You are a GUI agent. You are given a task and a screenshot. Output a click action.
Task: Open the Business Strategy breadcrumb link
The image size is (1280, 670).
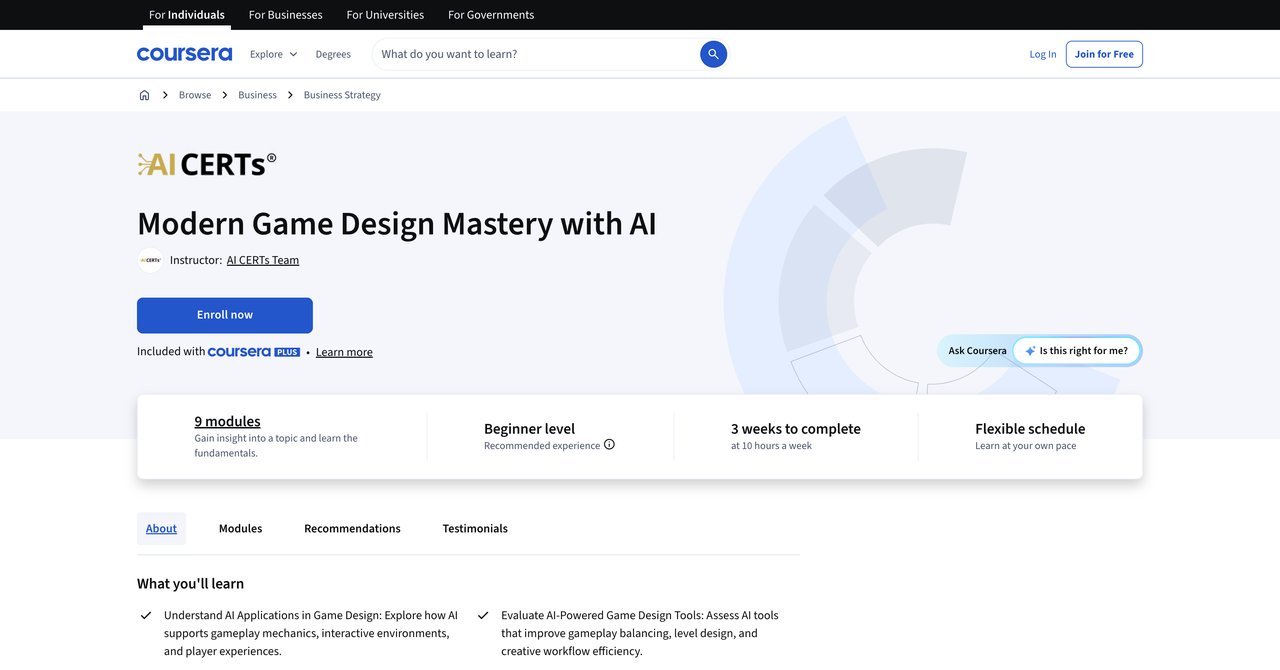pyautogui.click(x=342, y=95)
